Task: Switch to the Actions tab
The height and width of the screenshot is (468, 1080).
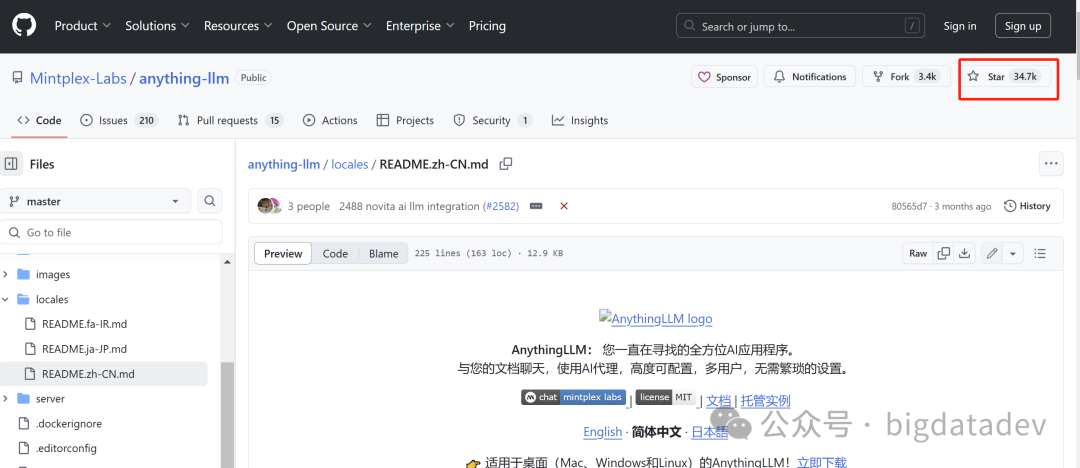Action: (330, 120)
